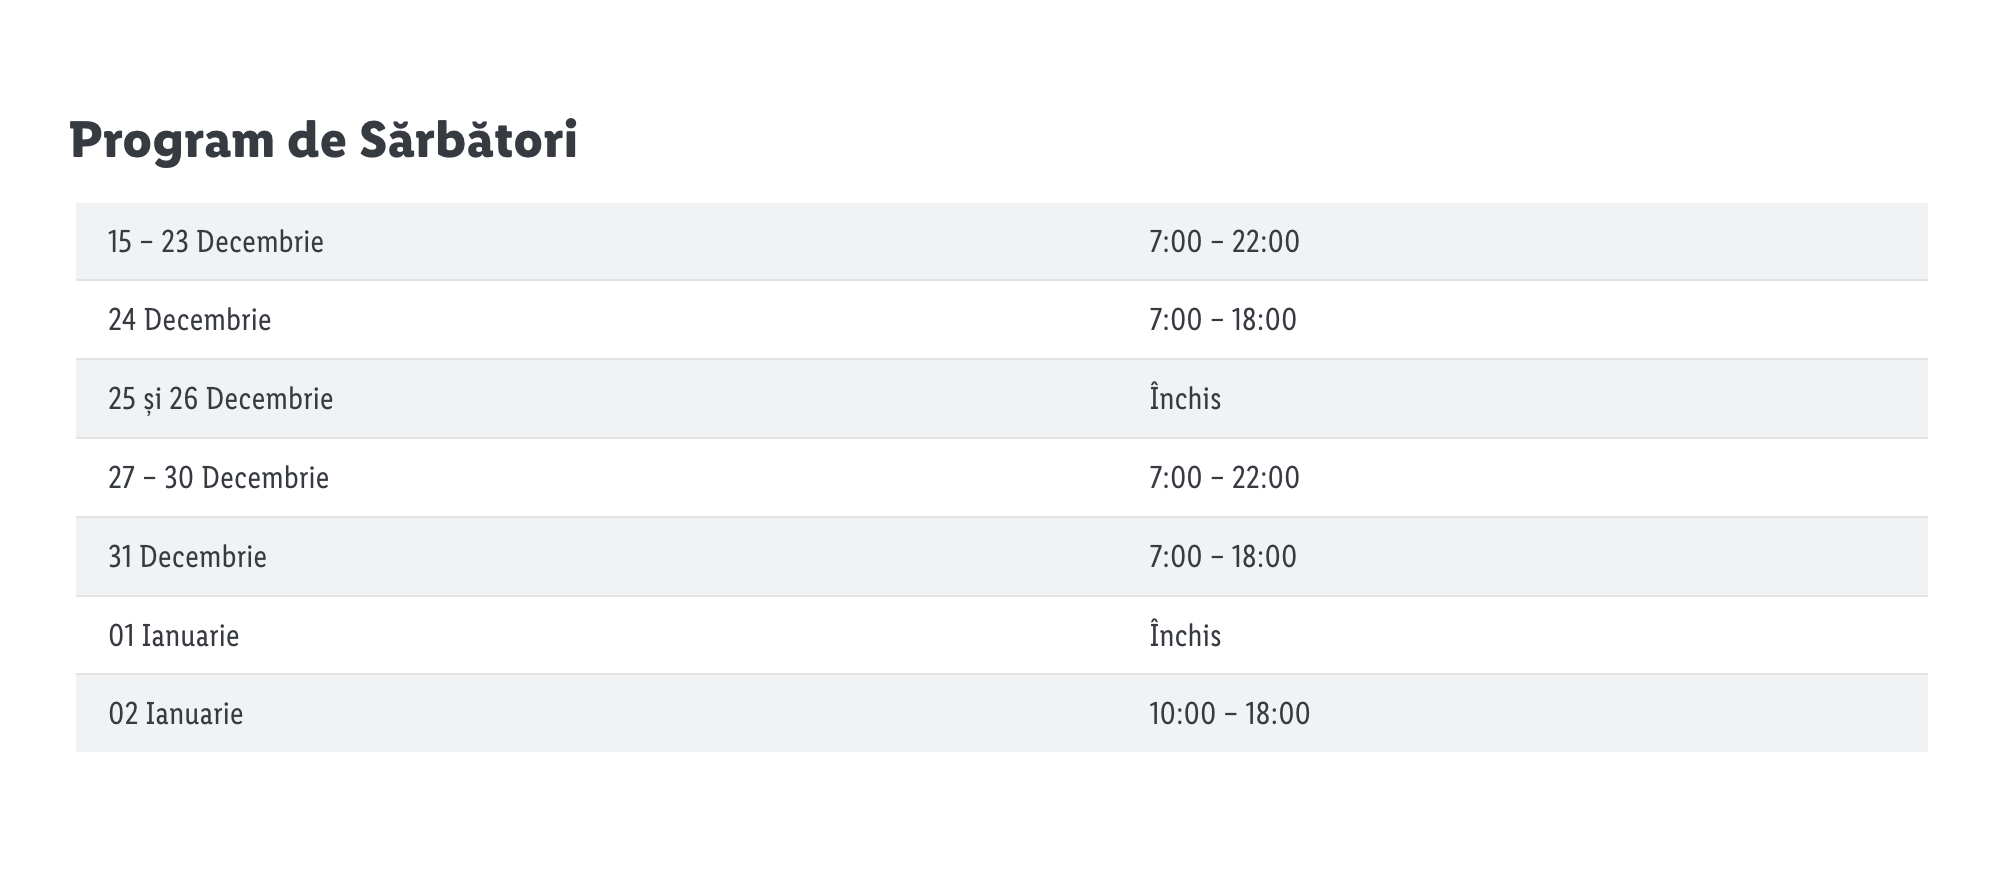Click the "27 – 30 Decembrie" date label

[218, 478]
